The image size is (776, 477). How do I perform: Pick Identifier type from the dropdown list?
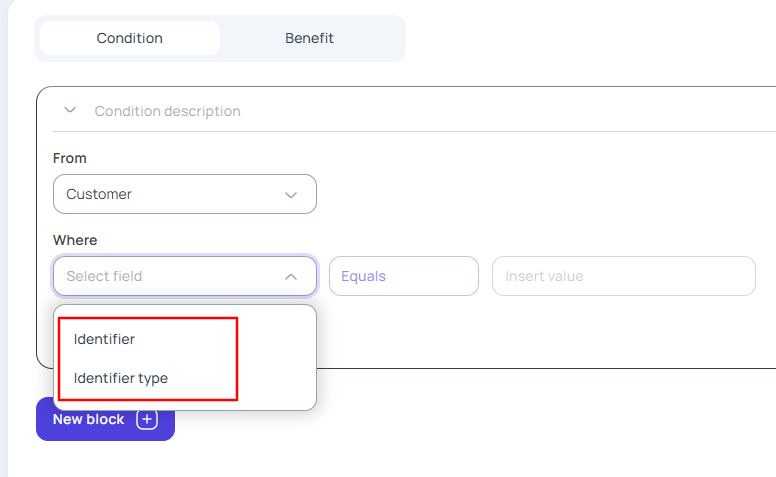[121, 378]
